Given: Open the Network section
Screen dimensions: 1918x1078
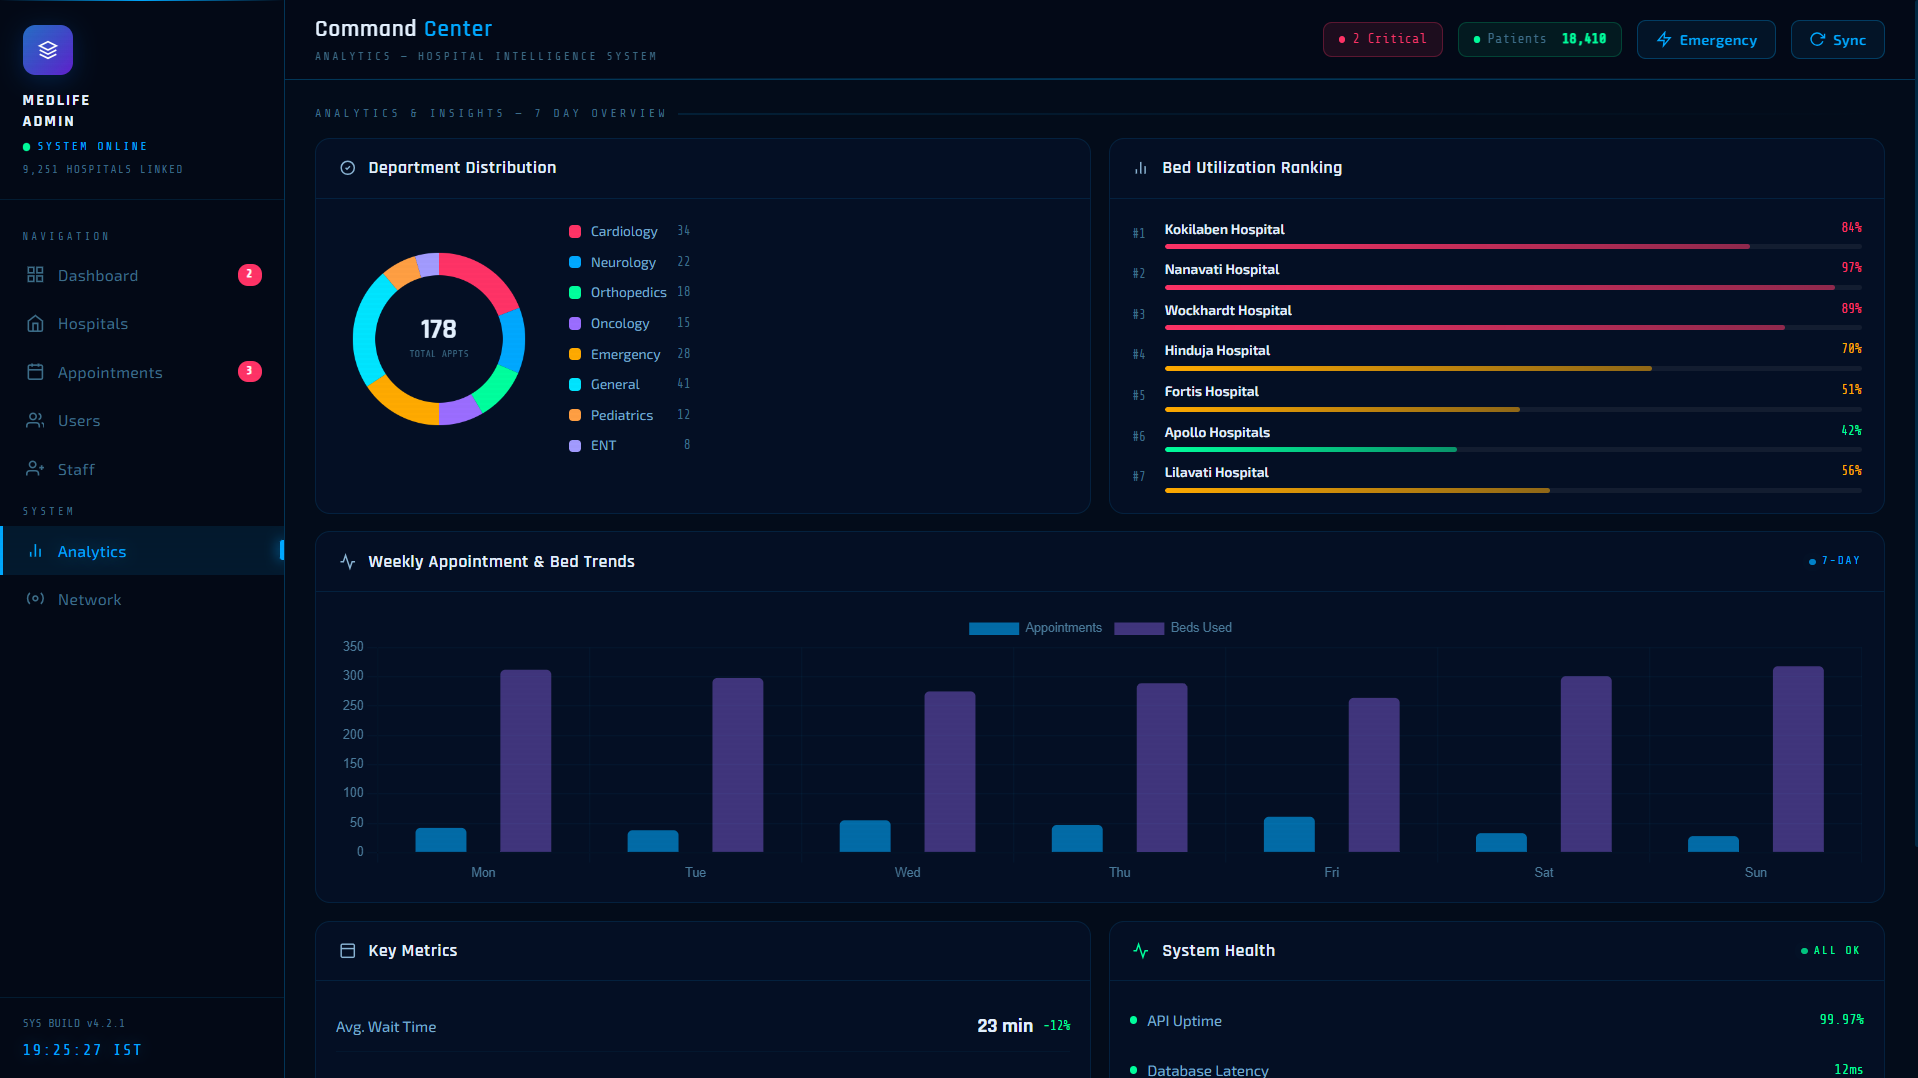Looking at the screenshot, I should click(142, 599).
